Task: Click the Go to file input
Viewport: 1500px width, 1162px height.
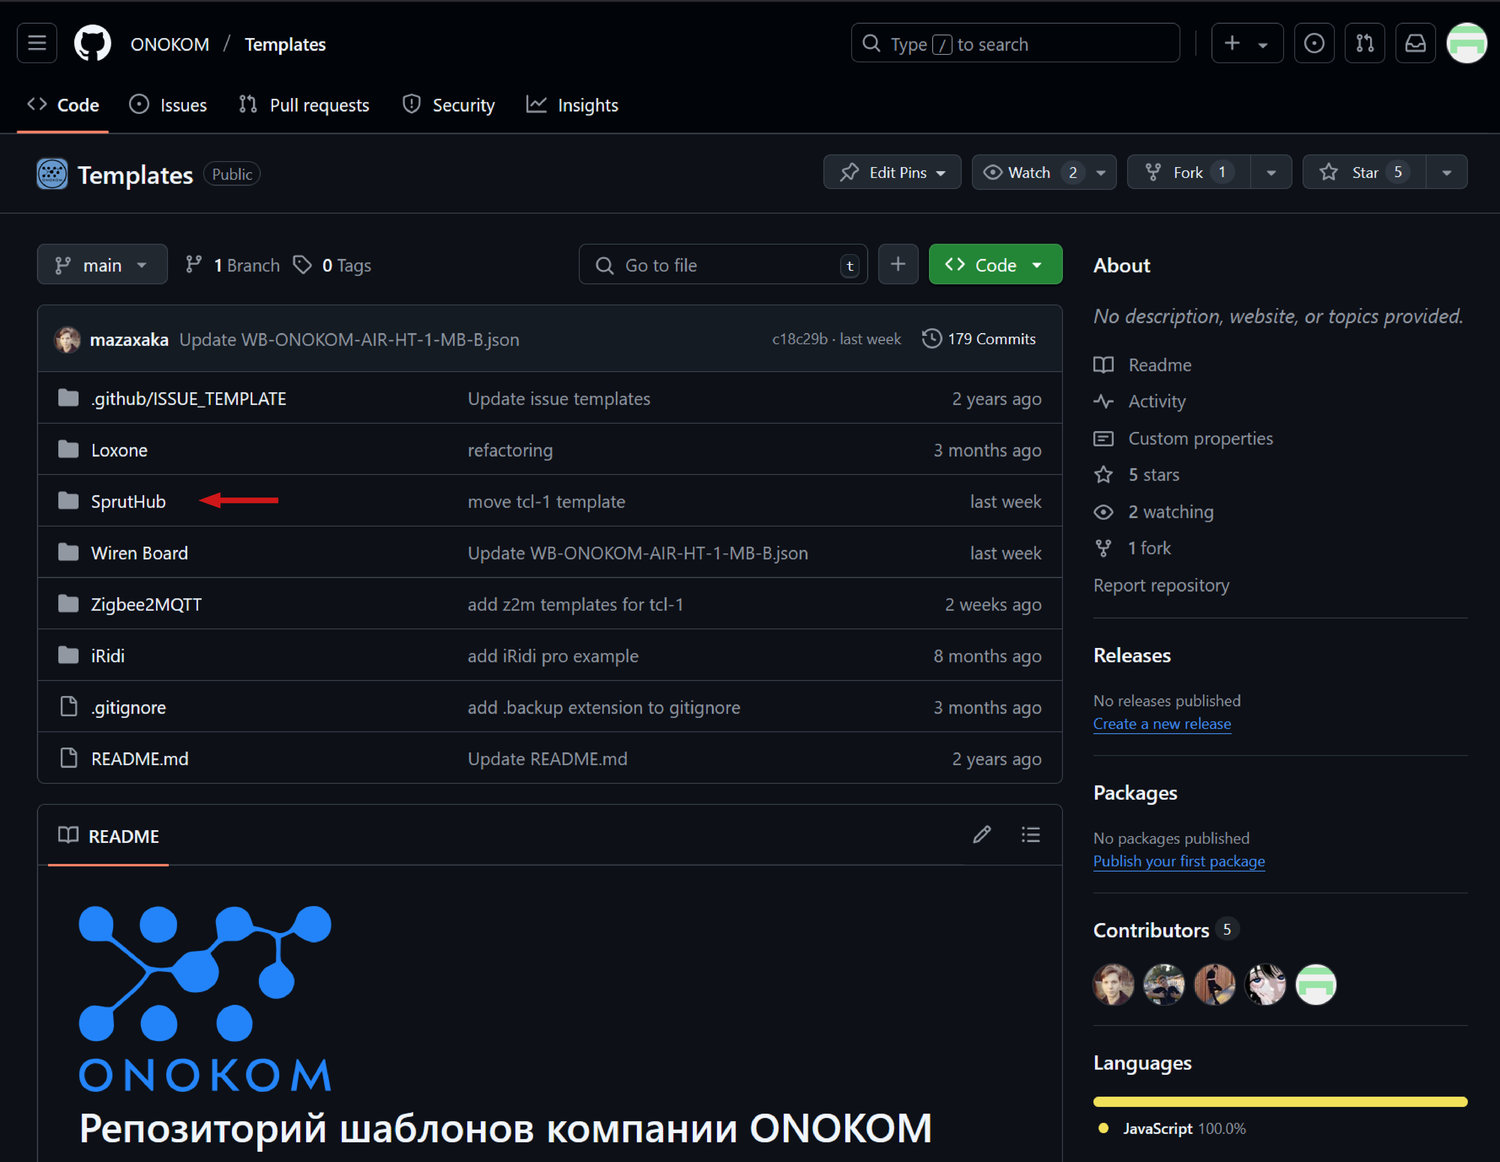Action: pos(723,265)
